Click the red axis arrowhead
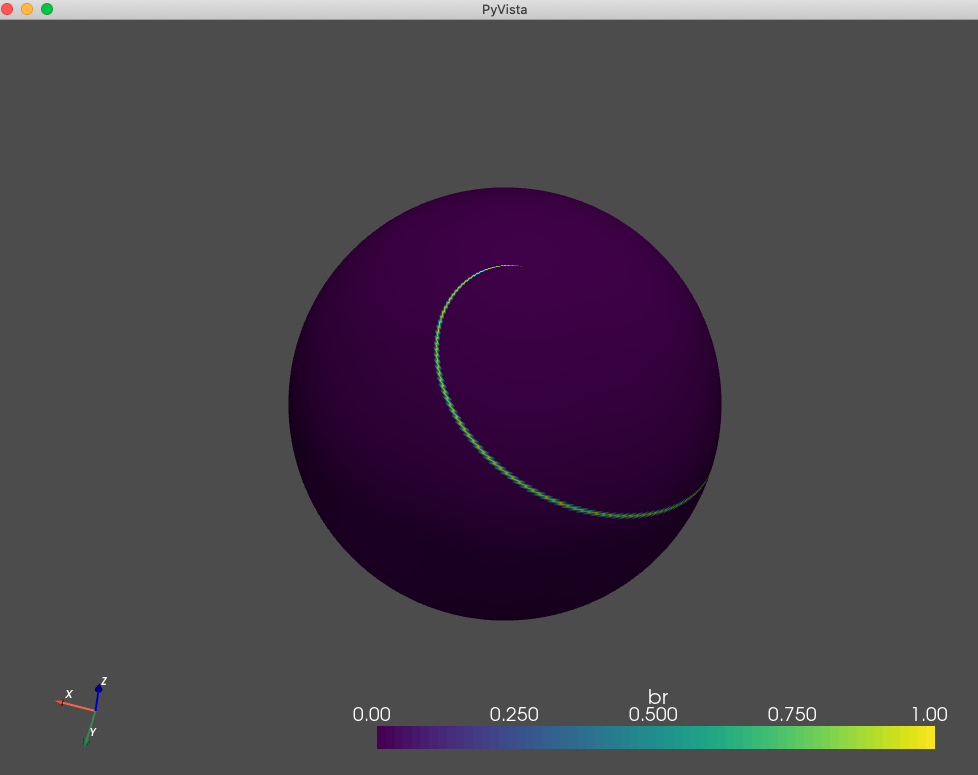The height and width of the screenshot is (775, 978). [x=59, y=703]
